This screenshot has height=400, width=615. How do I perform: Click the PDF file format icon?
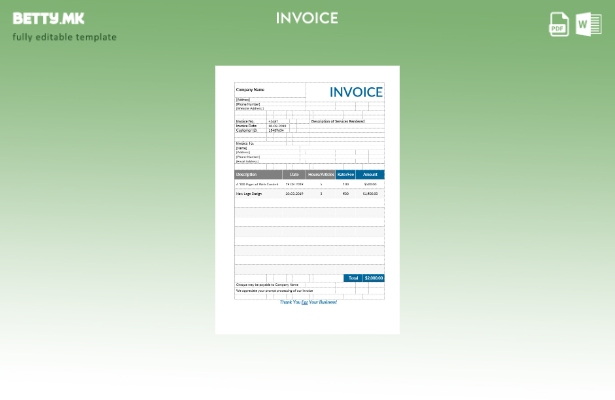(x=559, y=24)
